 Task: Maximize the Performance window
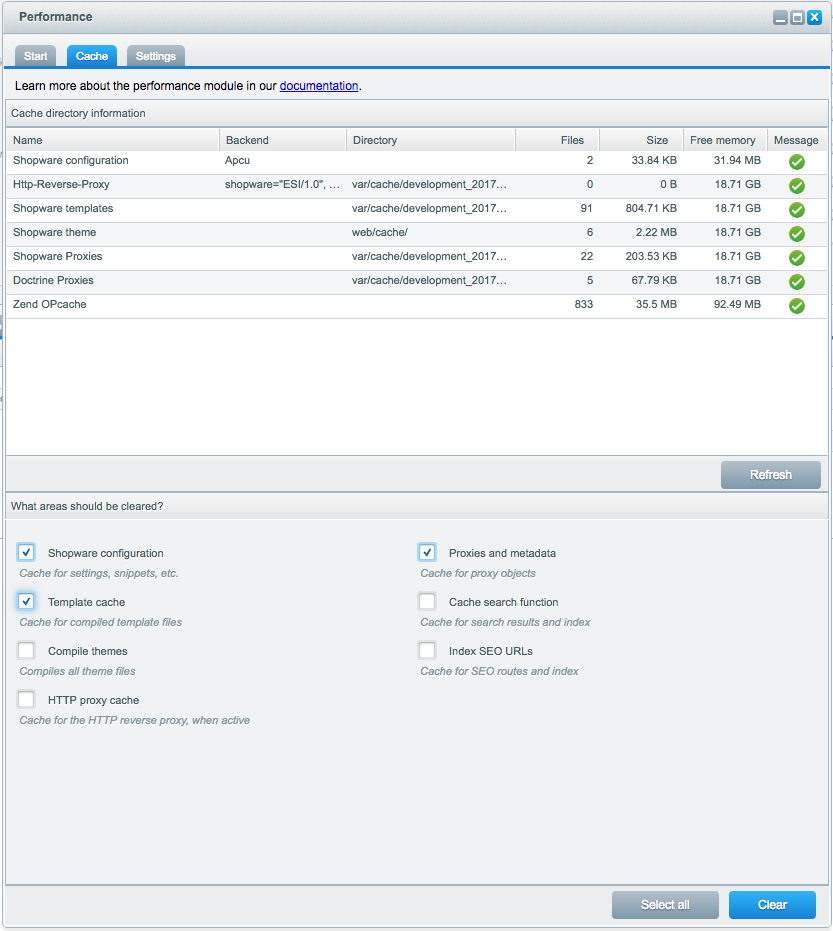coord(797,17)
